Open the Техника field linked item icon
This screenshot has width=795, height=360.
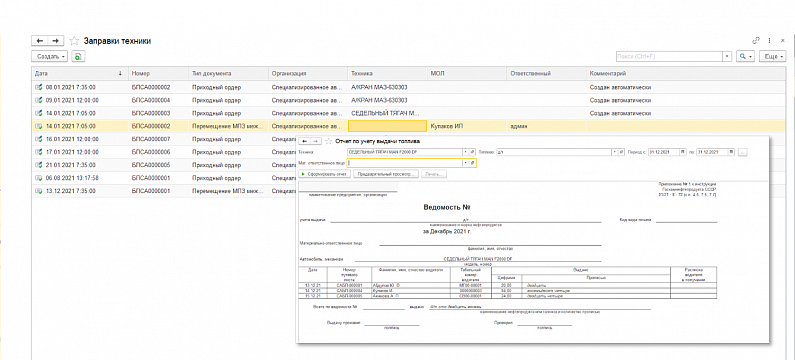coord(473,152)
